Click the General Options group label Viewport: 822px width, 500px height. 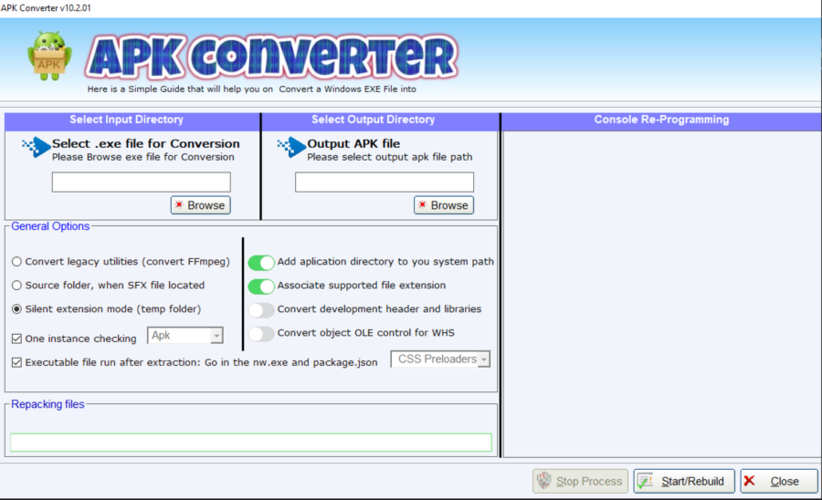pyautogui.click(x=50, y=226)
